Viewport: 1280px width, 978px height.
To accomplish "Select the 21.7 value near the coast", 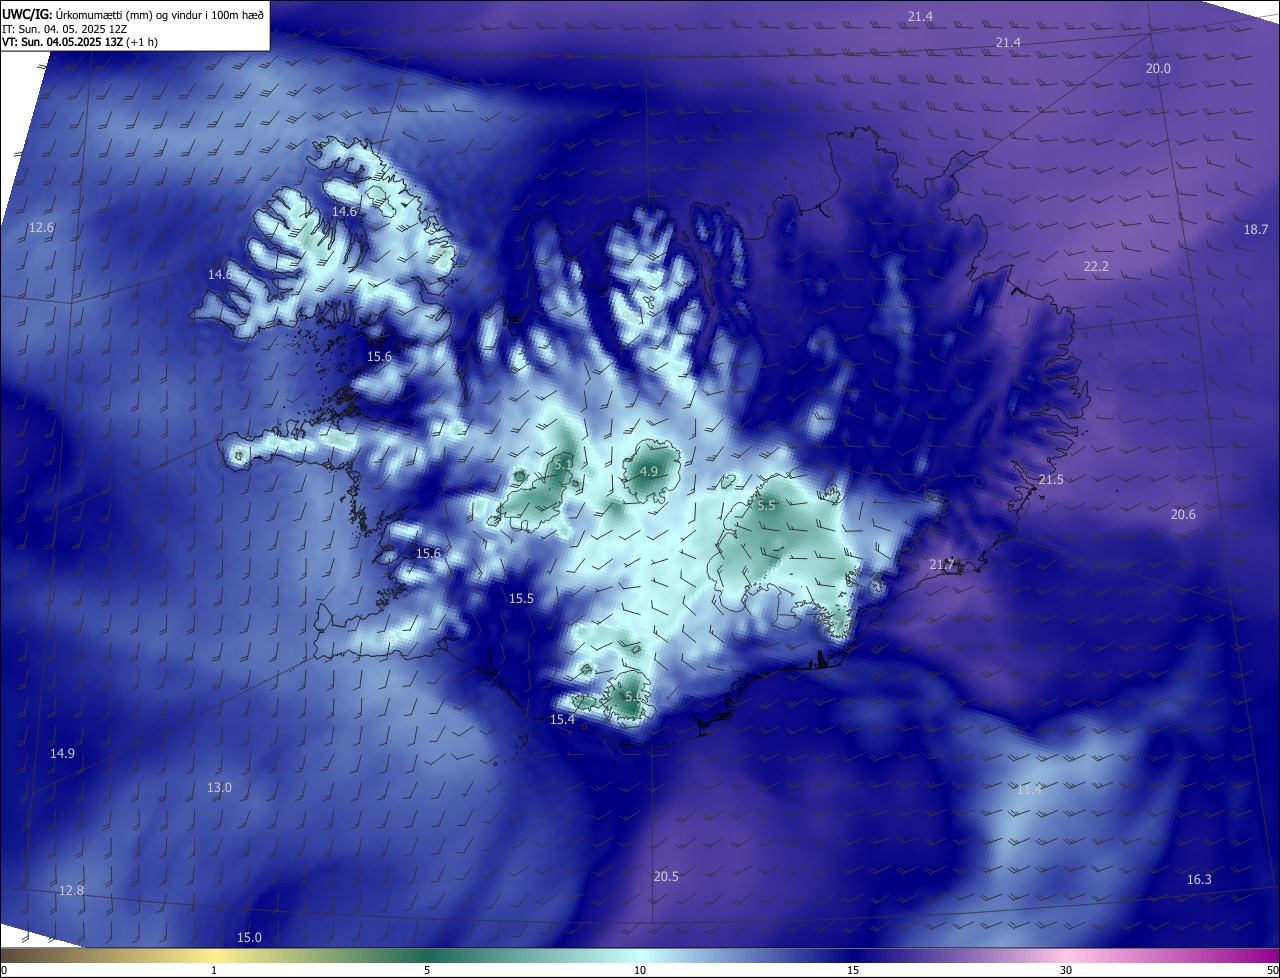I will [x=942, y=565].
